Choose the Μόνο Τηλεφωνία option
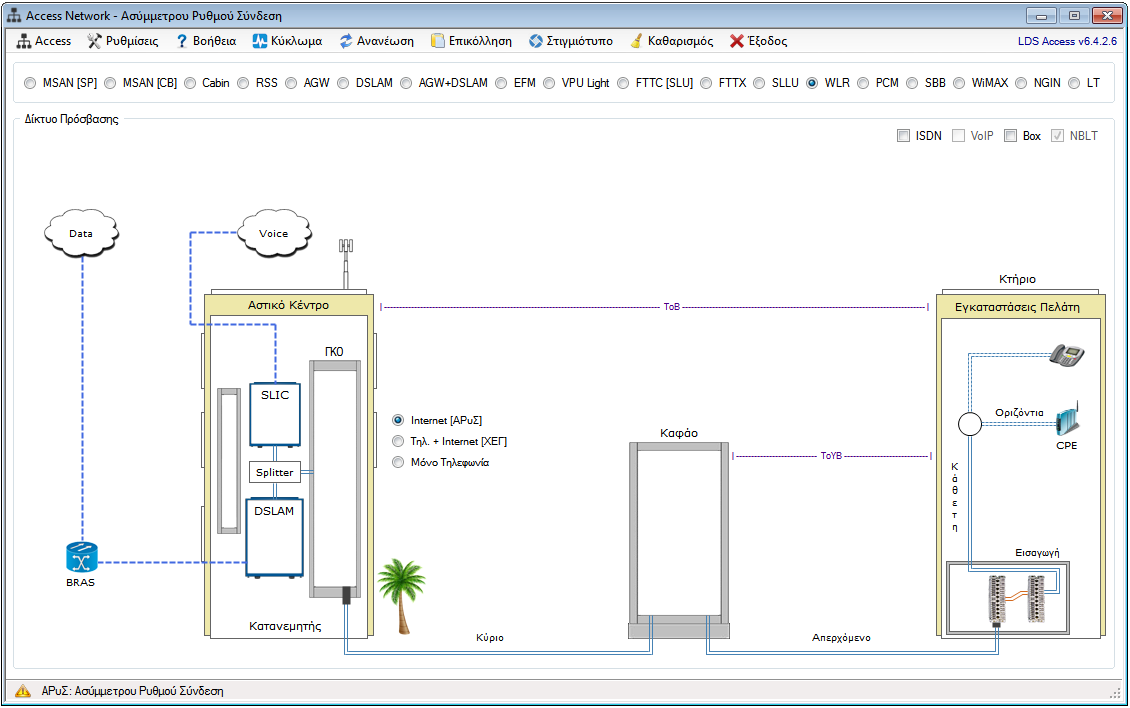1130x708 pixels. point(398,462)
